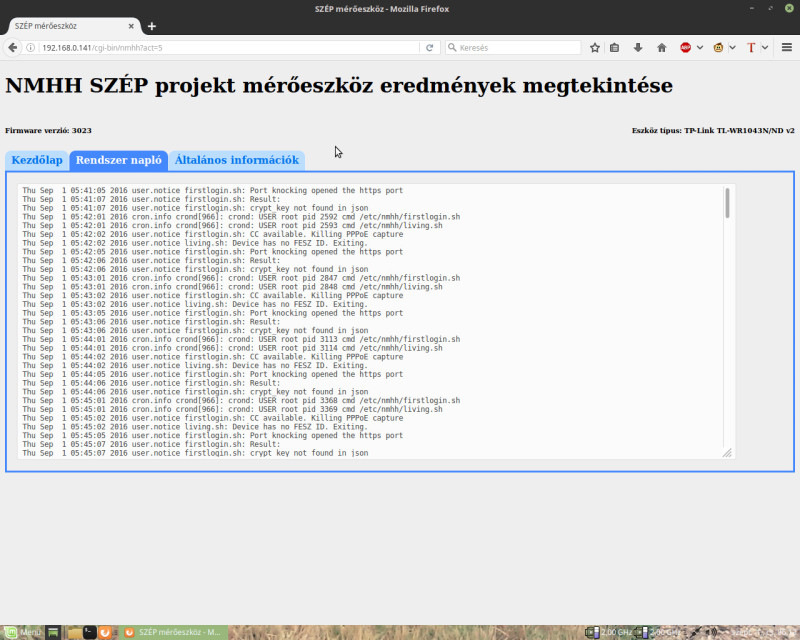
Task: Bookmark this page with the star icon
Action: [594, 47]
